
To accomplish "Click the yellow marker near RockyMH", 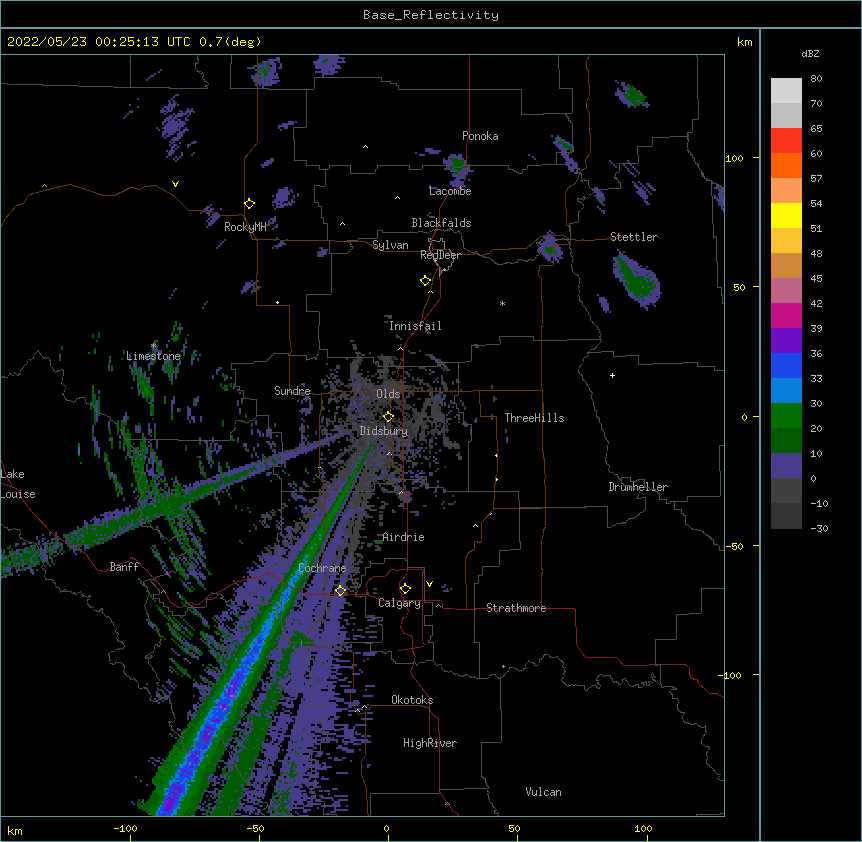I will (249, 204).
